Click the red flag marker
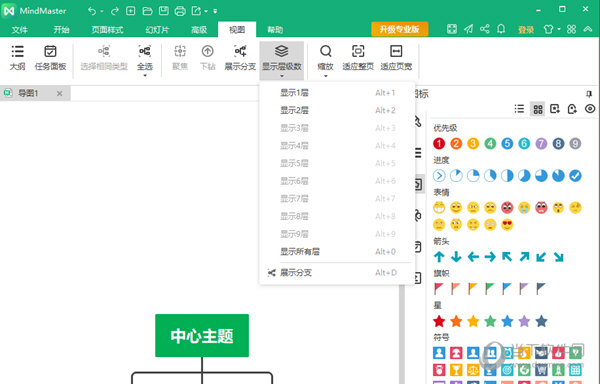Screen dimensions: 600x384 [x=439, y=288]
